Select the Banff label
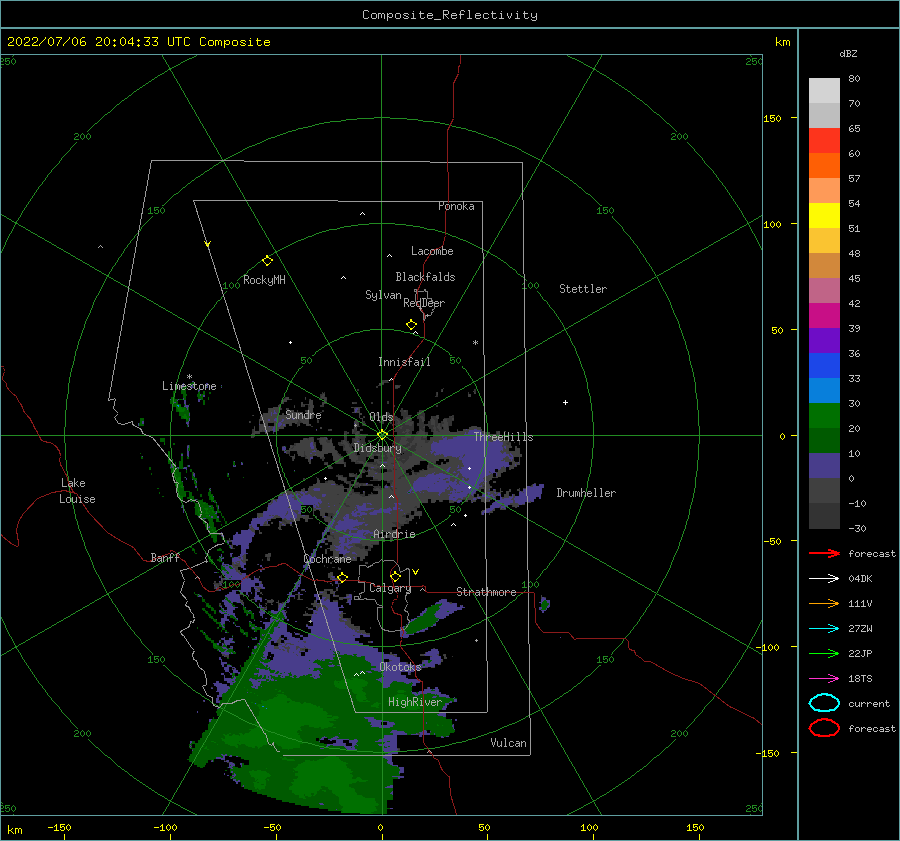The height and width of the screenshot is (841, 900). click(x=165, y=557)
